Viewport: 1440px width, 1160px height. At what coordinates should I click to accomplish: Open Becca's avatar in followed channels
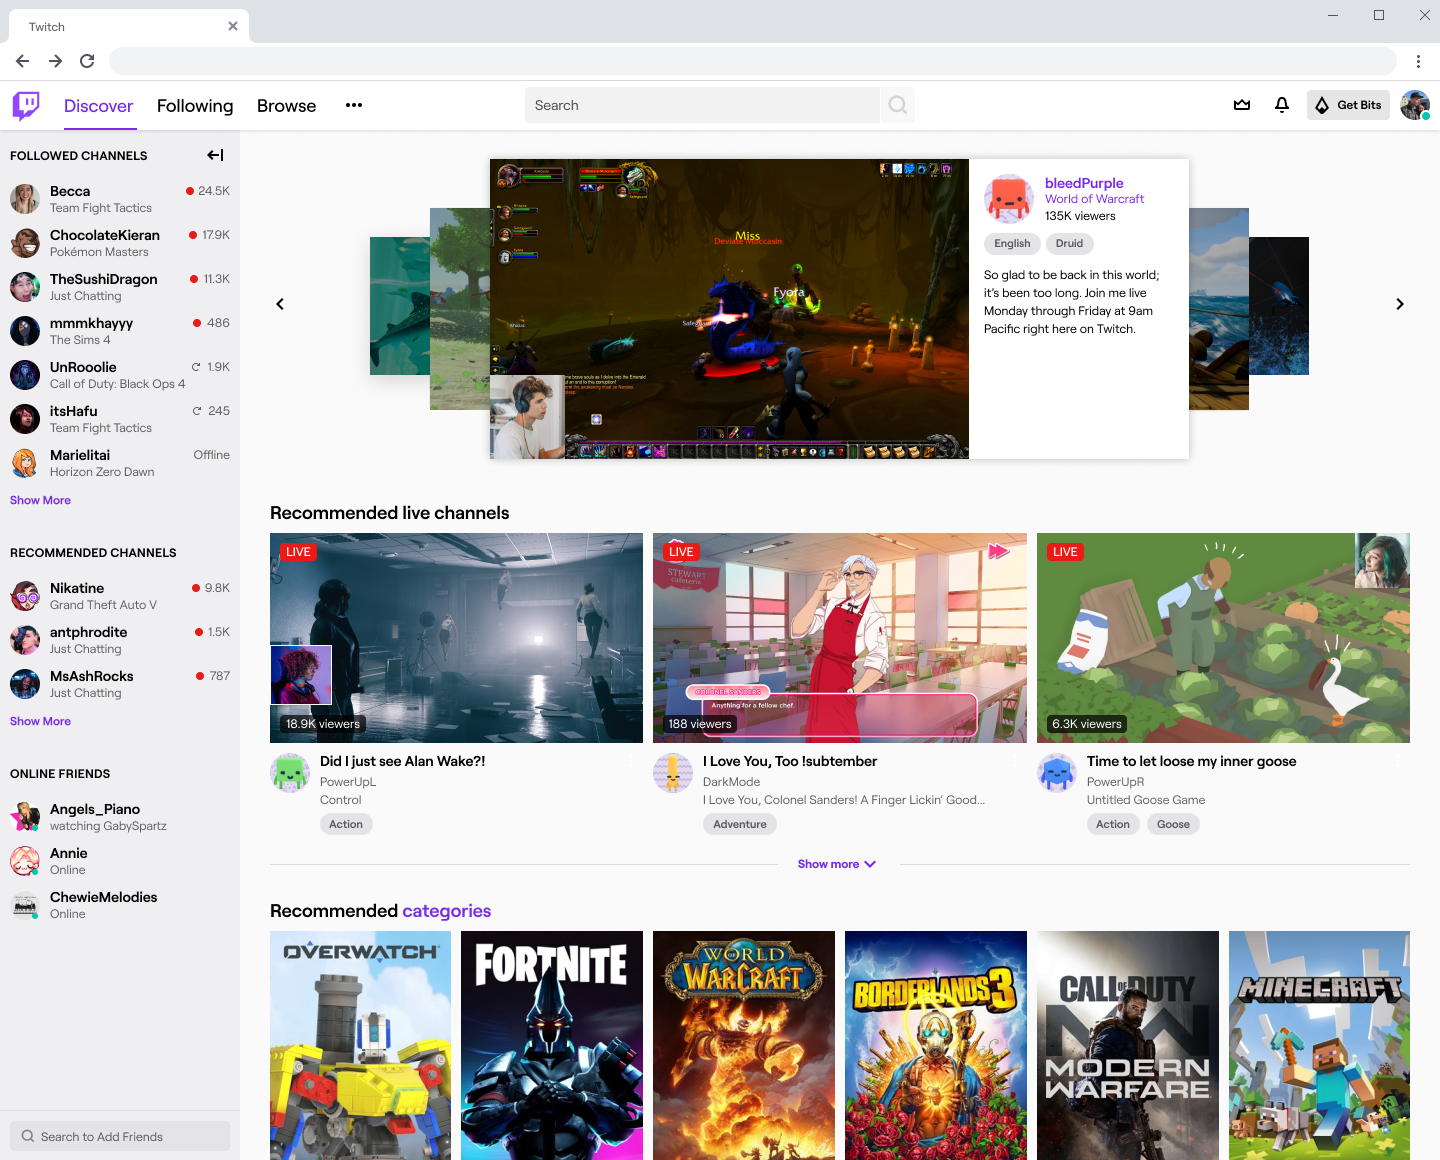point(25,199)
